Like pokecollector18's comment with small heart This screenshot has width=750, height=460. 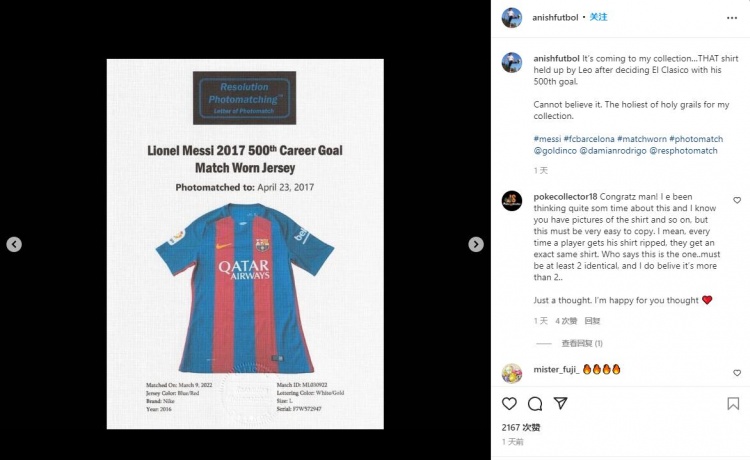point(737,200)
